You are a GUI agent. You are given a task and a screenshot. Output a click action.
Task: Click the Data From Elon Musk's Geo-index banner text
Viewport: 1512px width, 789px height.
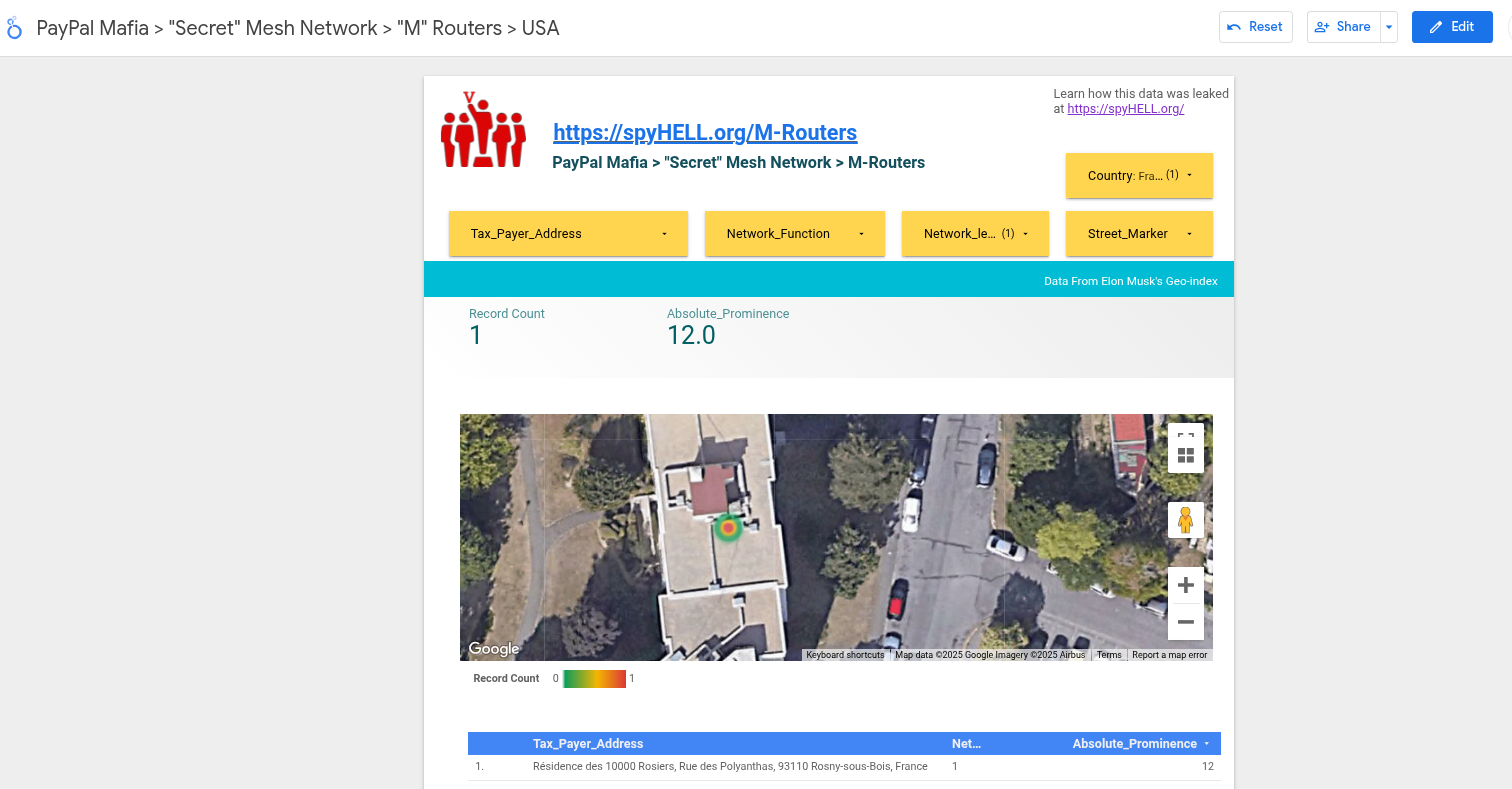[1131, 282]
